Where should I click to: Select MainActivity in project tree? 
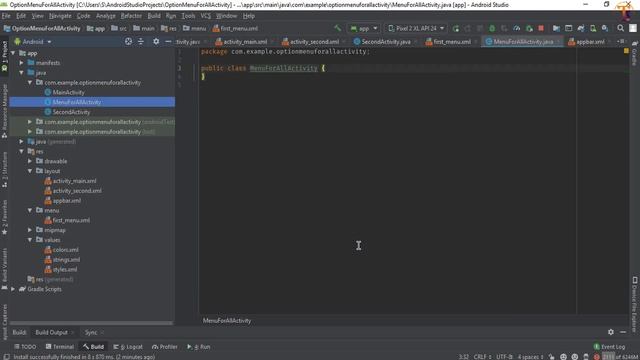68,92
